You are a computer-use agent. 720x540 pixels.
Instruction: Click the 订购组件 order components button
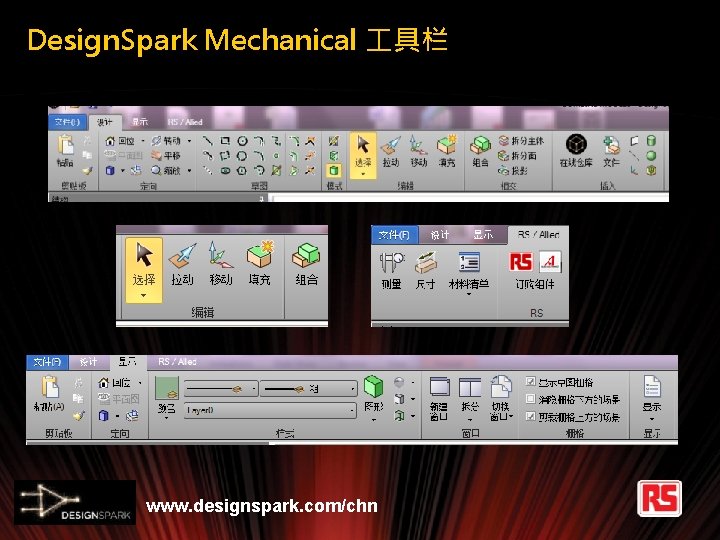(535, 271)
